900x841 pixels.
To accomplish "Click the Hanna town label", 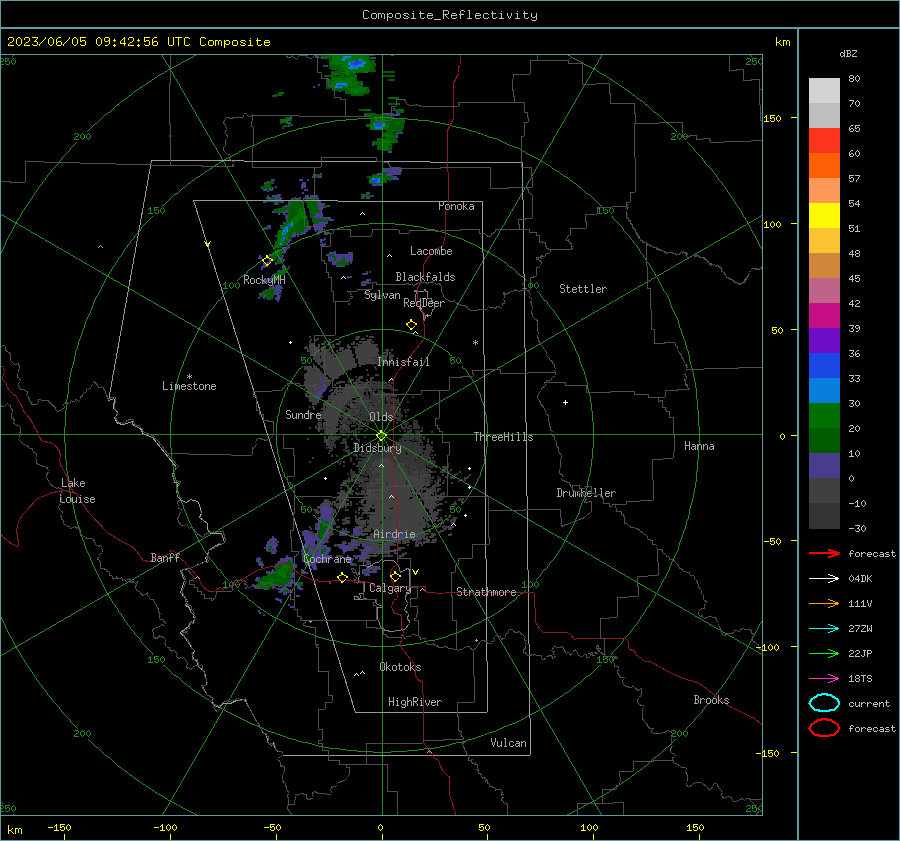I will point(699,446).
